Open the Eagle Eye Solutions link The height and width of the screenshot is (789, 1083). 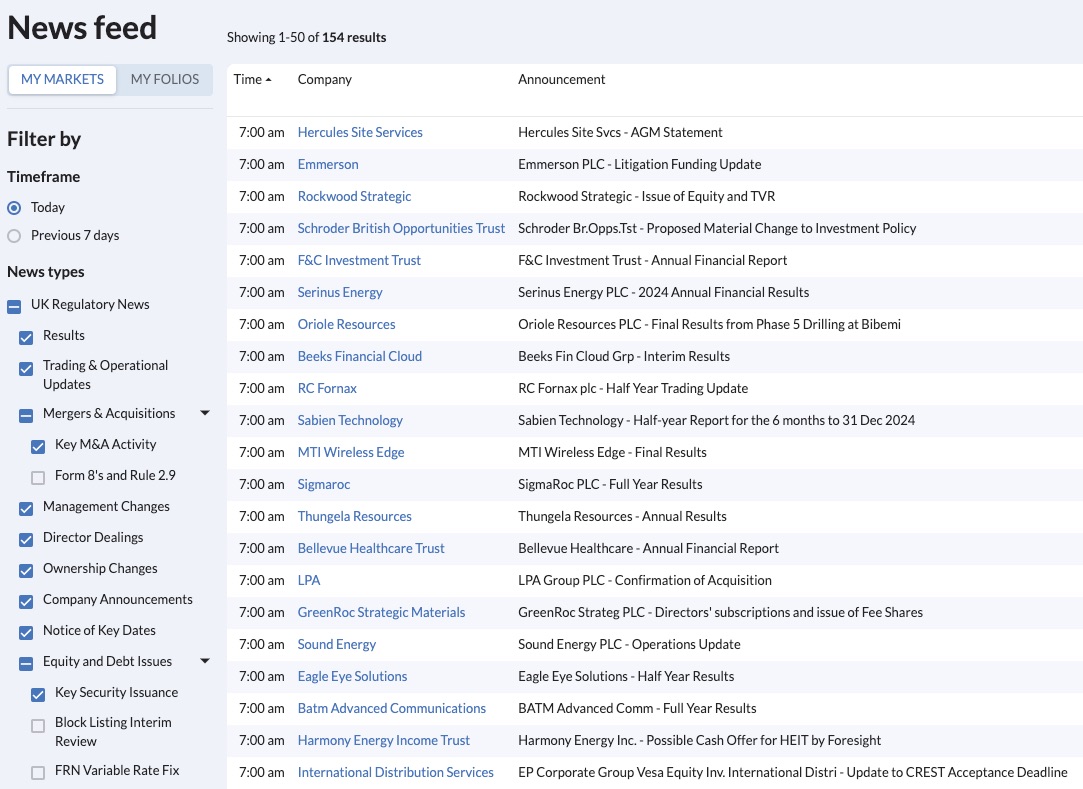[x=352, y=676]
